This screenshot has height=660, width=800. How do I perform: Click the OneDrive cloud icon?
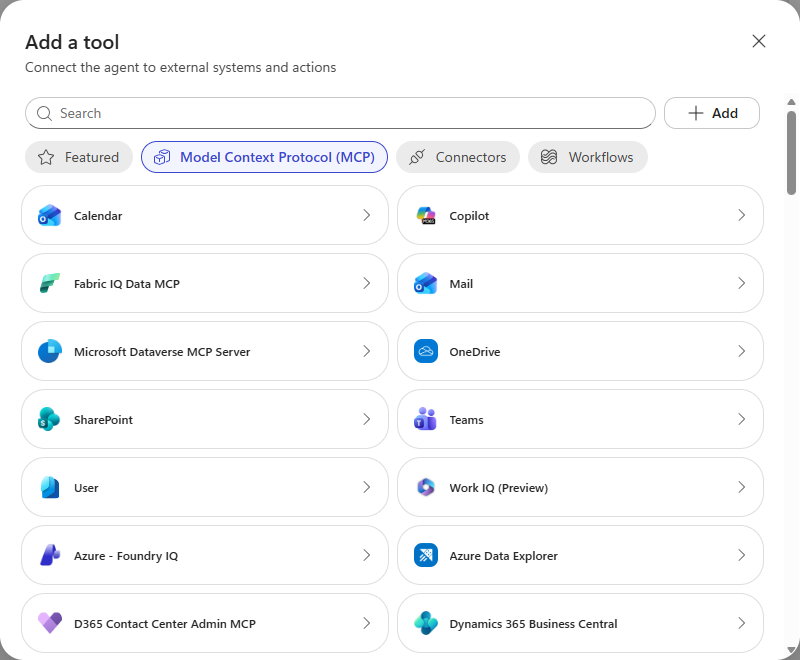tap(426, 351)
